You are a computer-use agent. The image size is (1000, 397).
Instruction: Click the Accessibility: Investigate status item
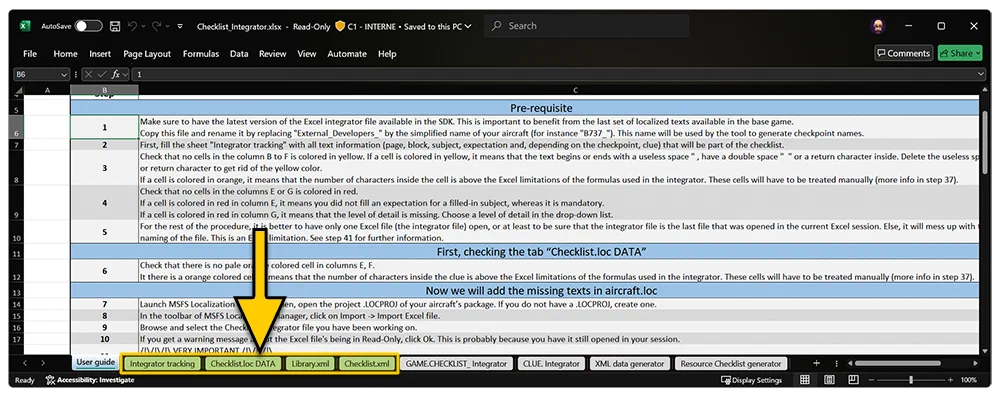(x=90, y=380)
